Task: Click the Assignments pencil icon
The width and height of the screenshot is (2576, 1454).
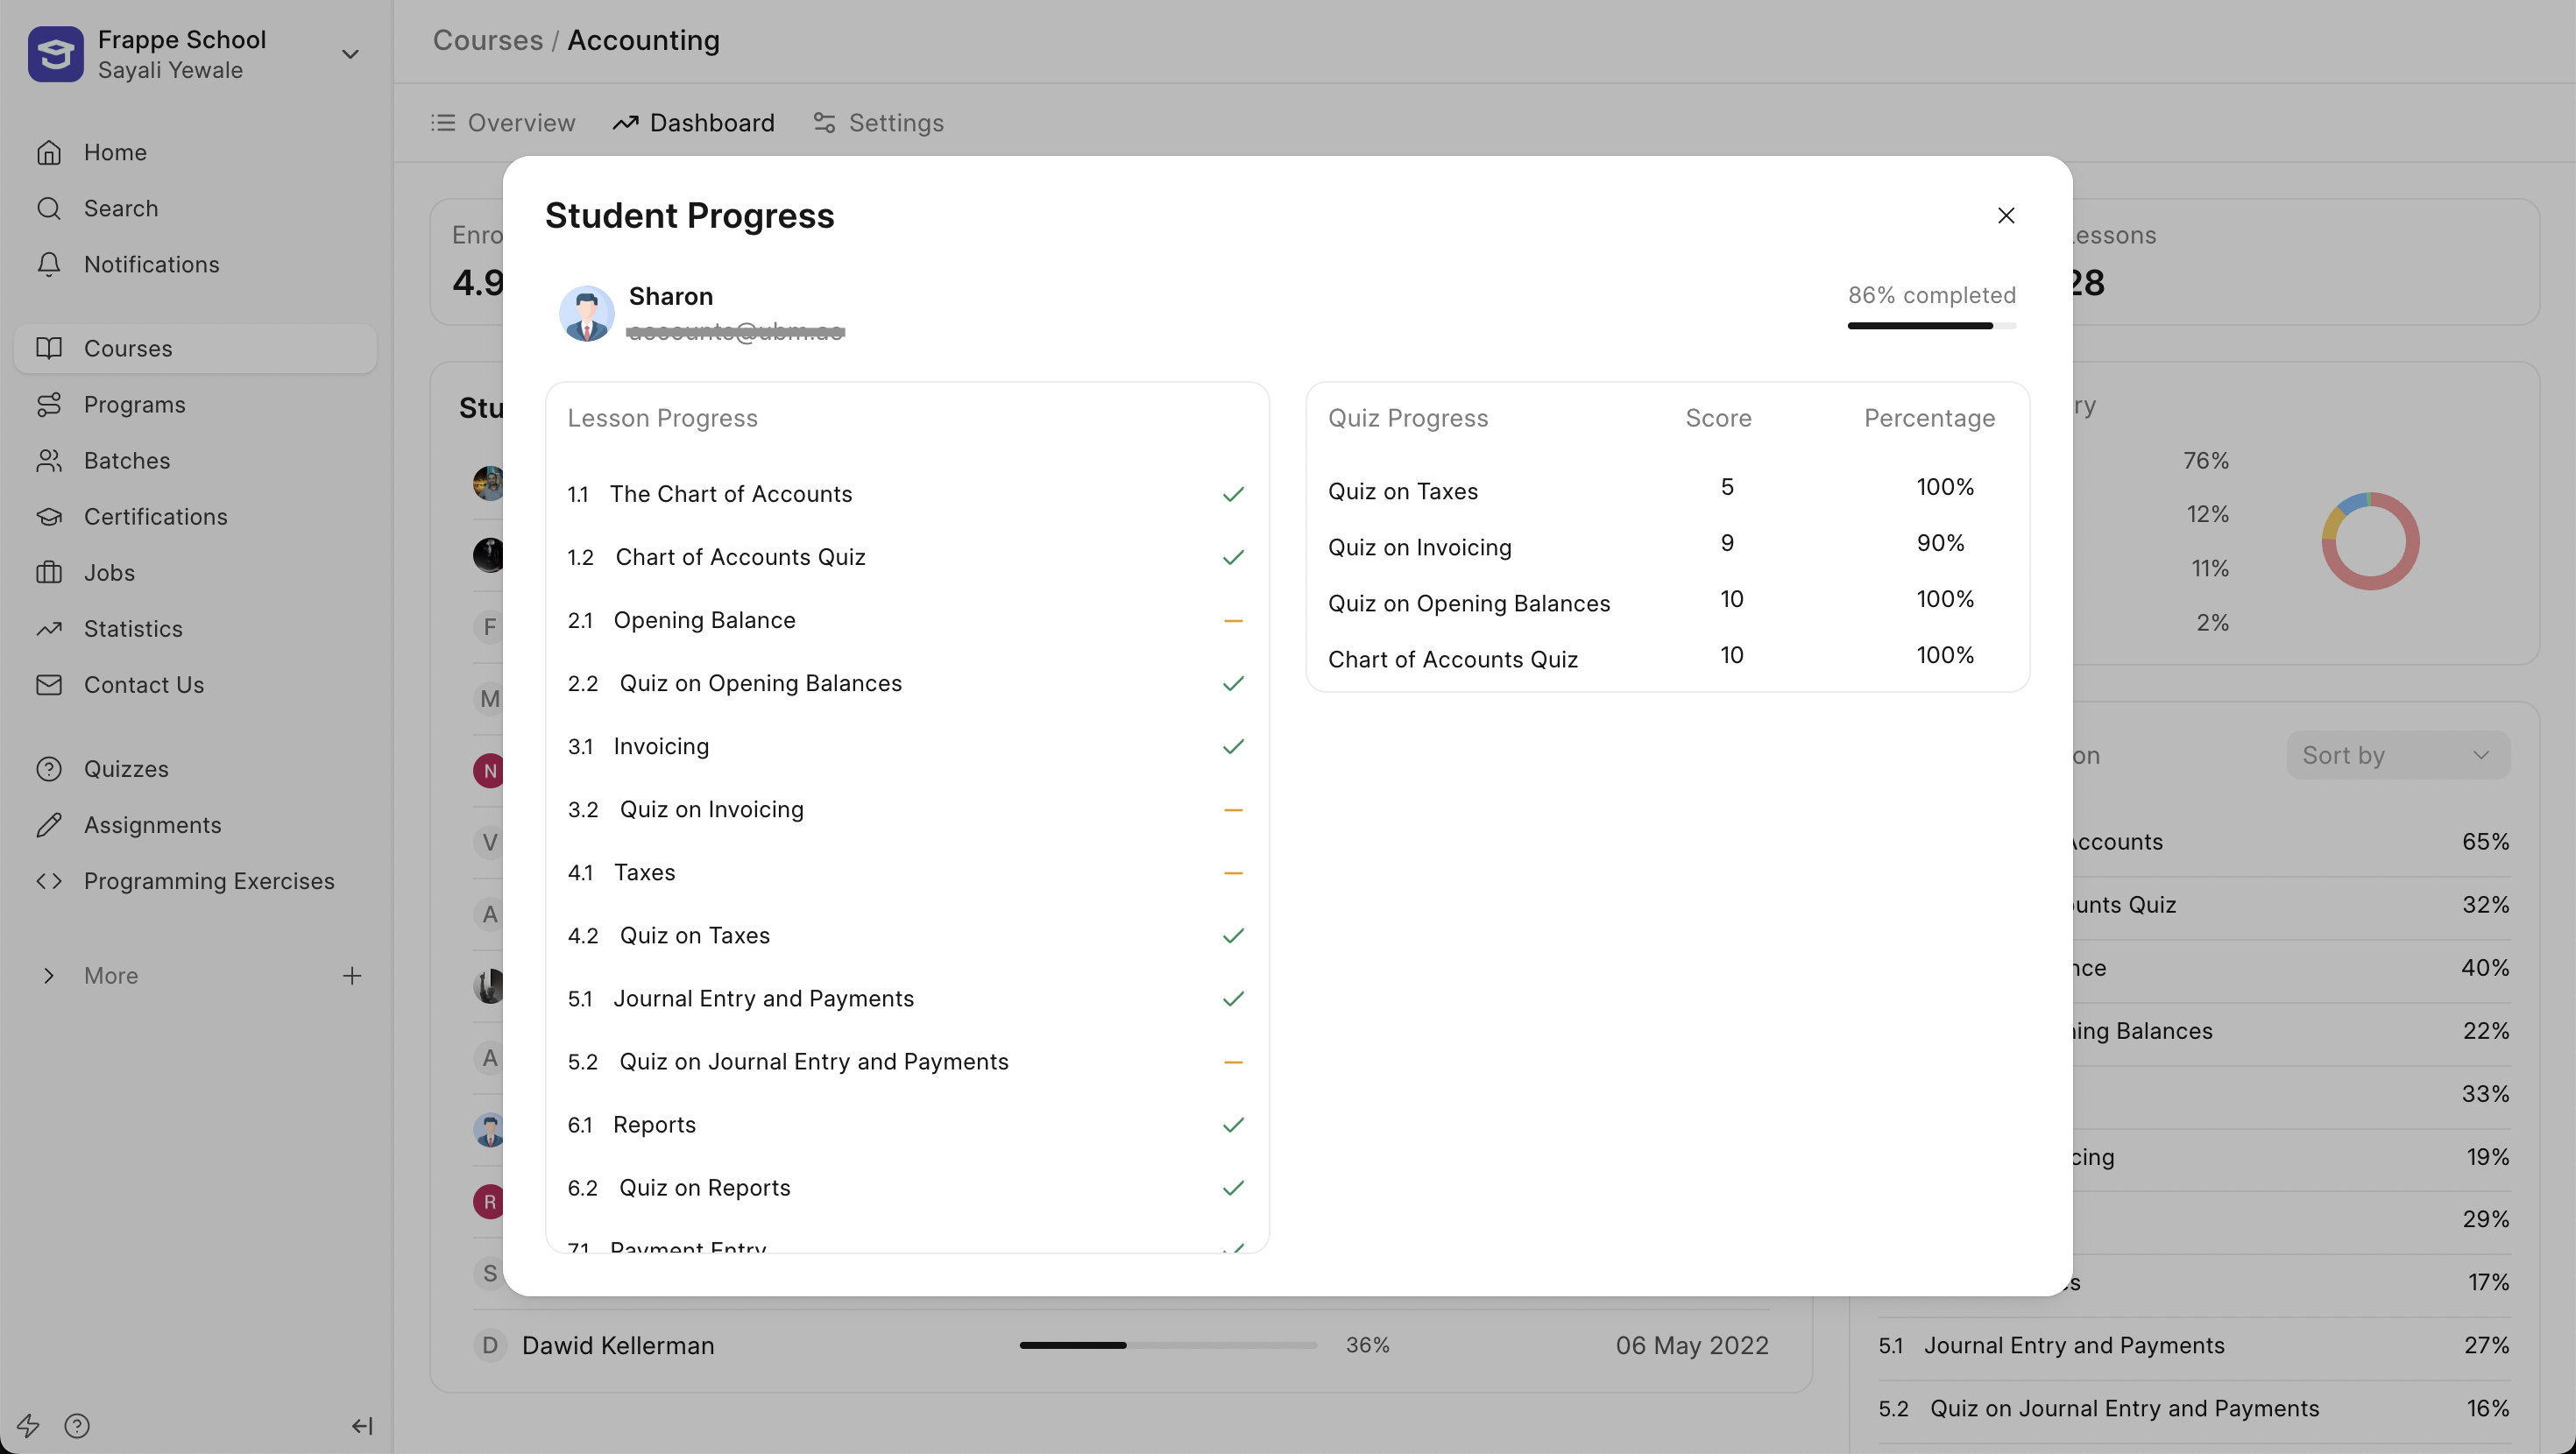Action: (49, 825)
